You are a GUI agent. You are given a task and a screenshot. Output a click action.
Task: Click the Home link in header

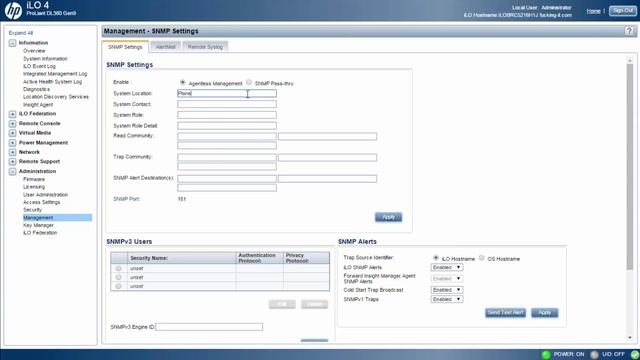click(x=593, y=11)
